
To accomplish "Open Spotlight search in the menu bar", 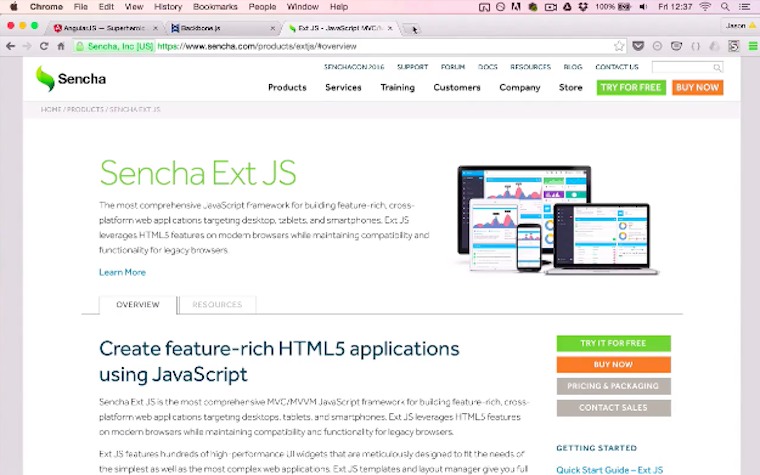I will (x=725, y=7).
